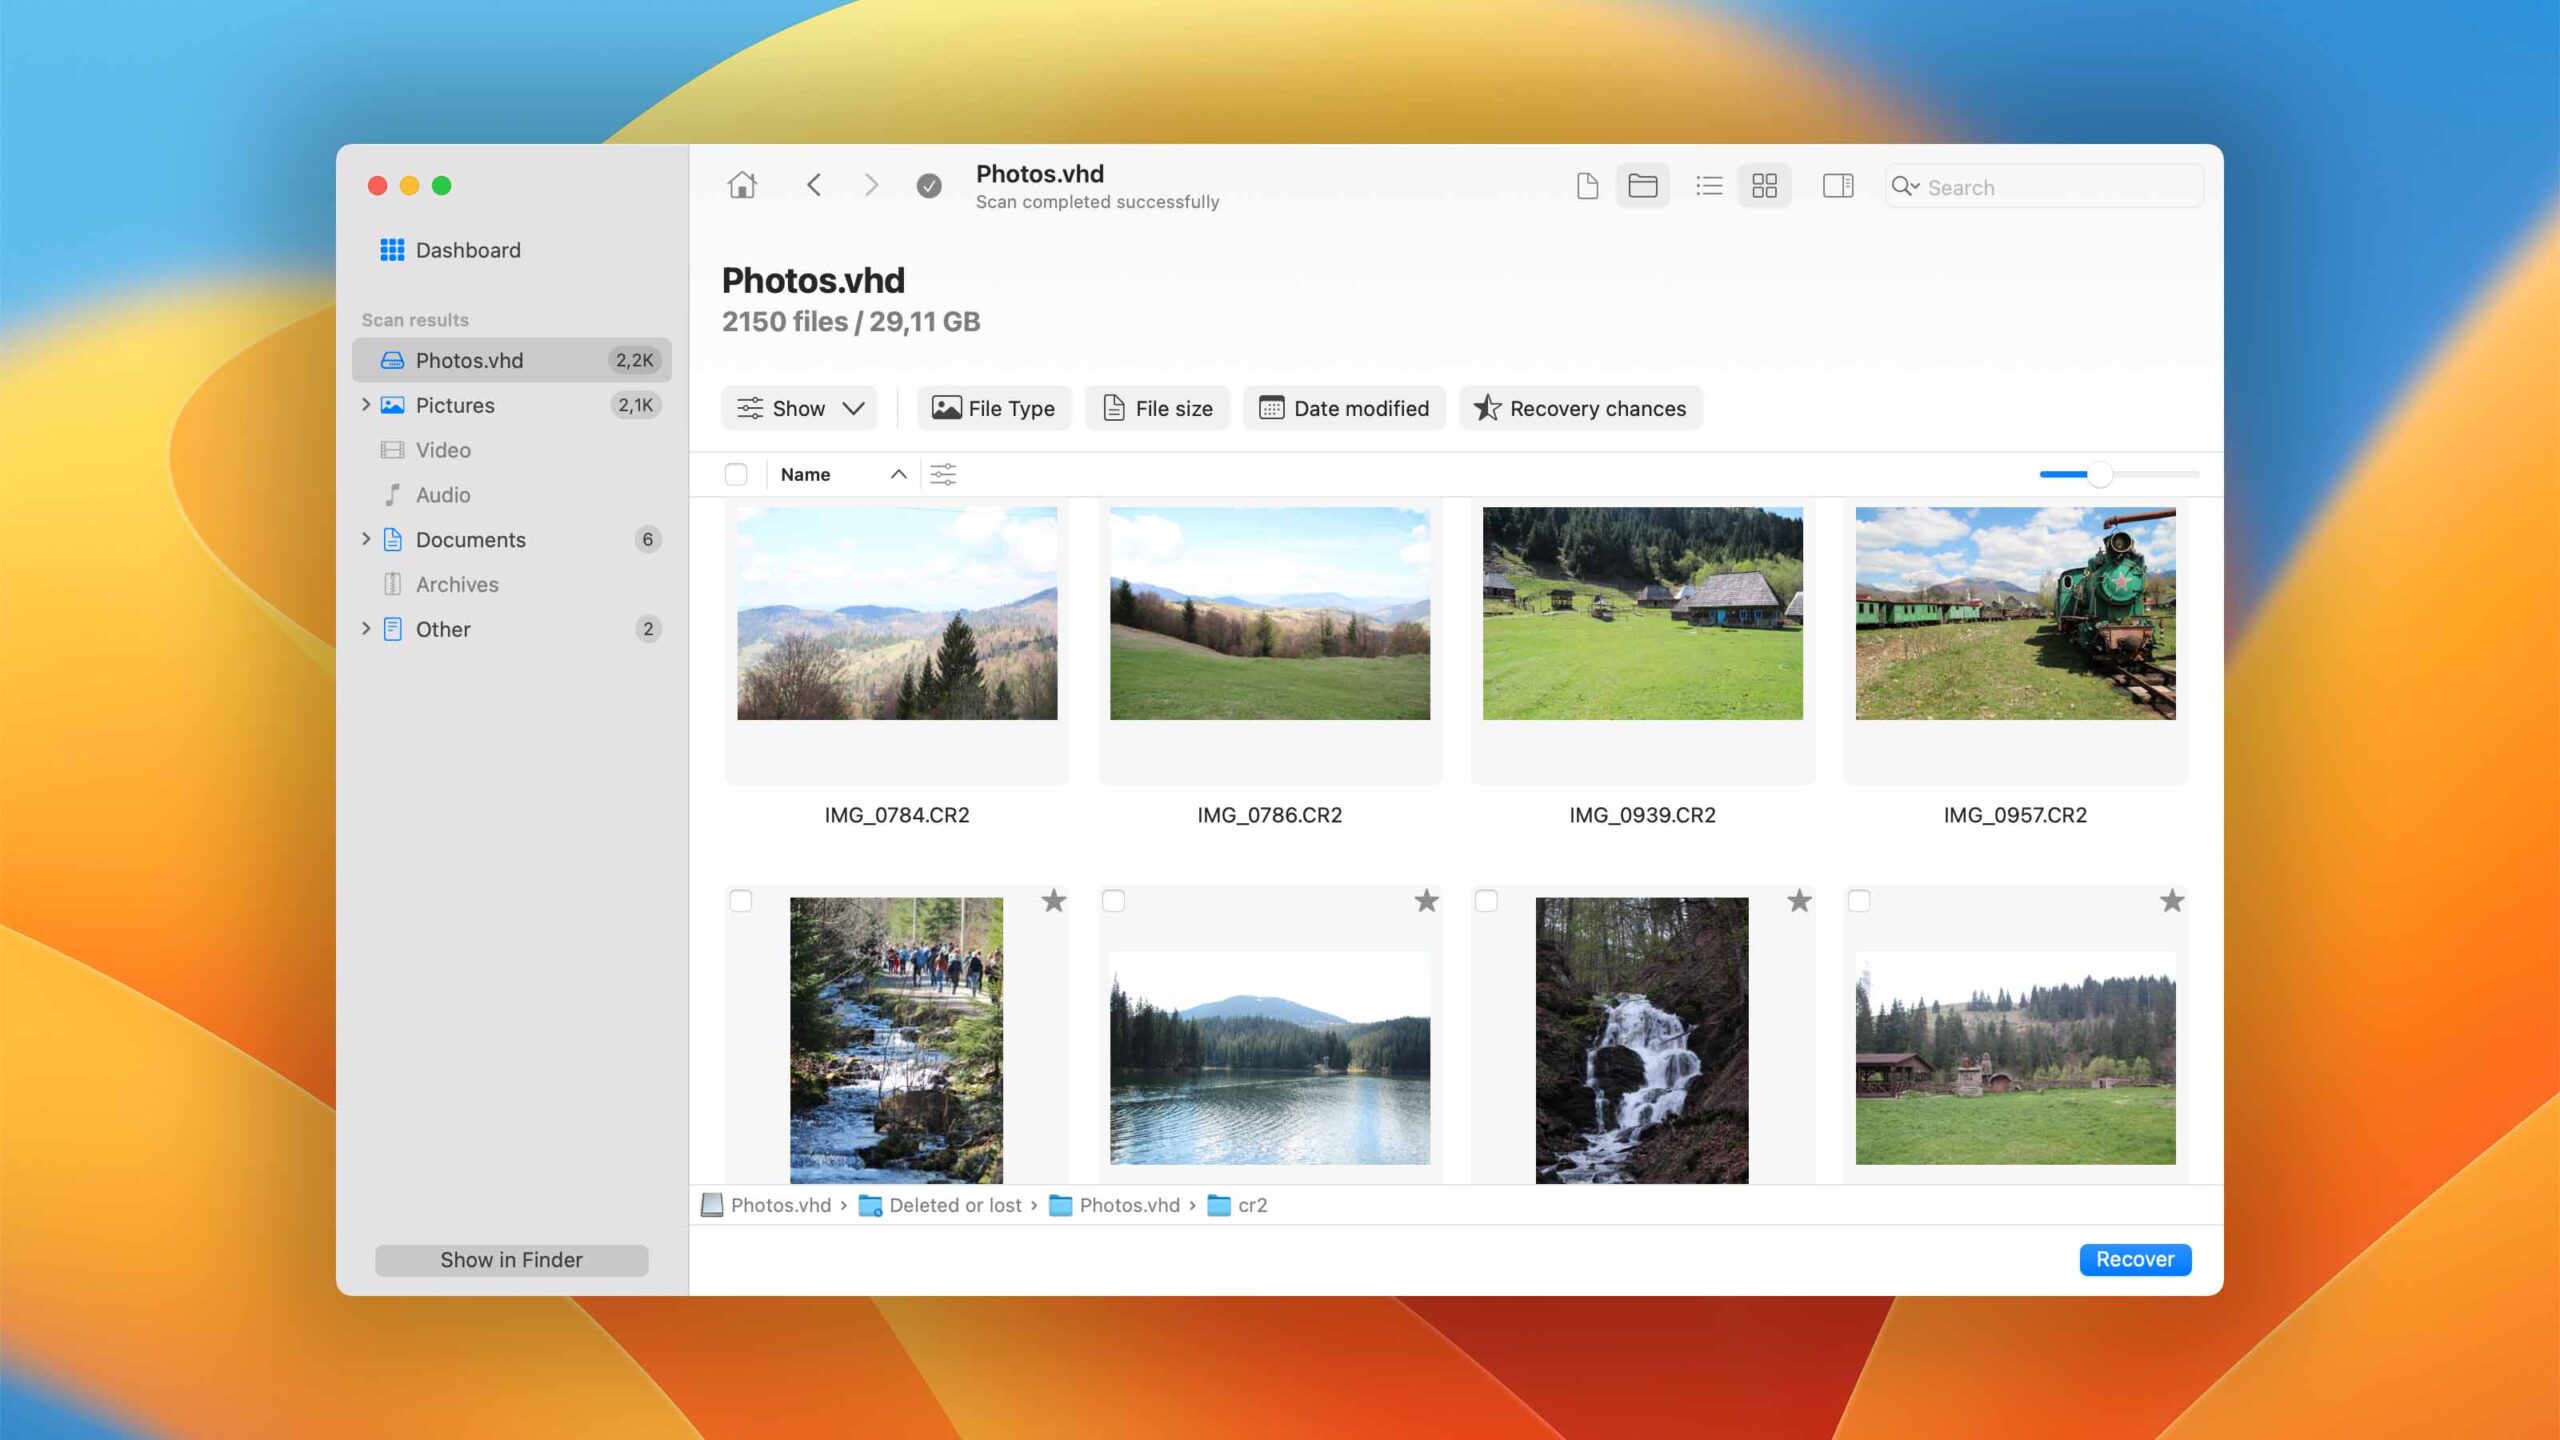
Task: Expand the Documents category in sidebar
Action: (366, 539)
